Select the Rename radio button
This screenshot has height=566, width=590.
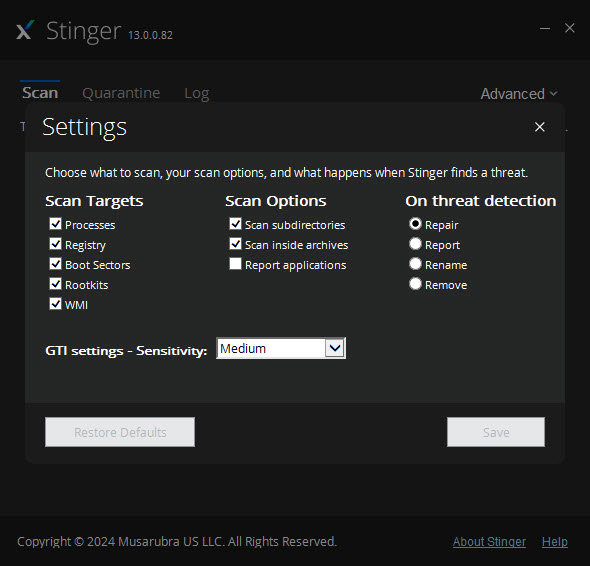pos(415,264)
